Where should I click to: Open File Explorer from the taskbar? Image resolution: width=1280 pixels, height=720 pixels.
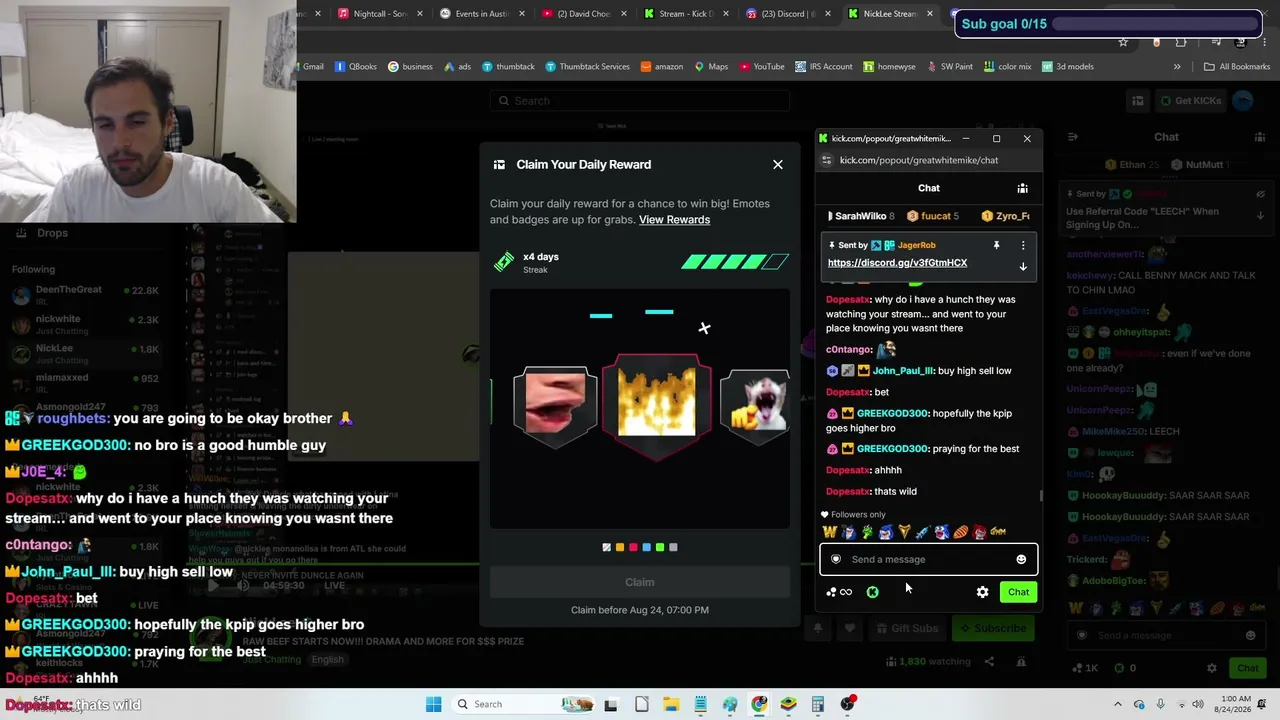[671, 704]
